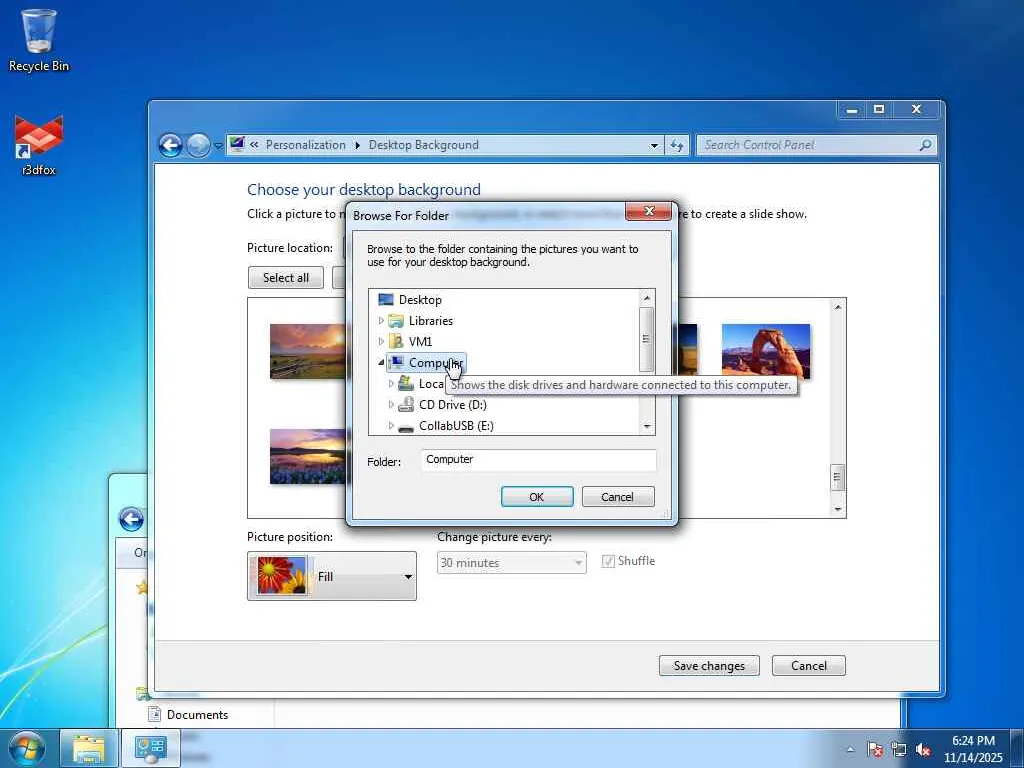This screenshot has width=1024, height=768.
Task: Click Cancel in Desktop Background window
Action: tap(808, 665)
